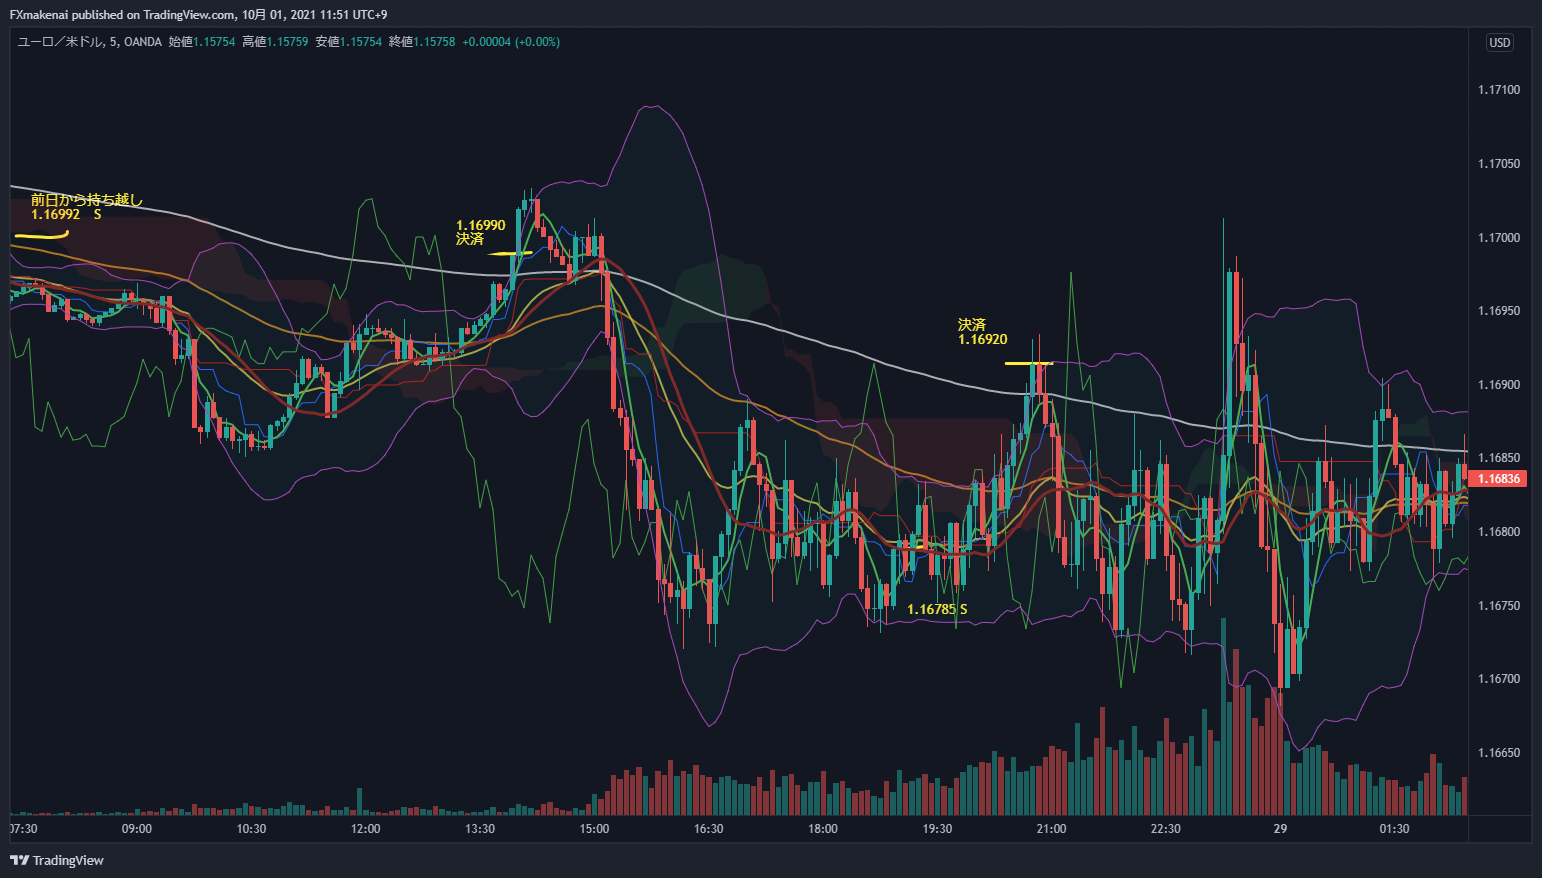Click the time axis label 22:30
This screenshot has width=1542, height=878.
click(x=1166, y=829)
